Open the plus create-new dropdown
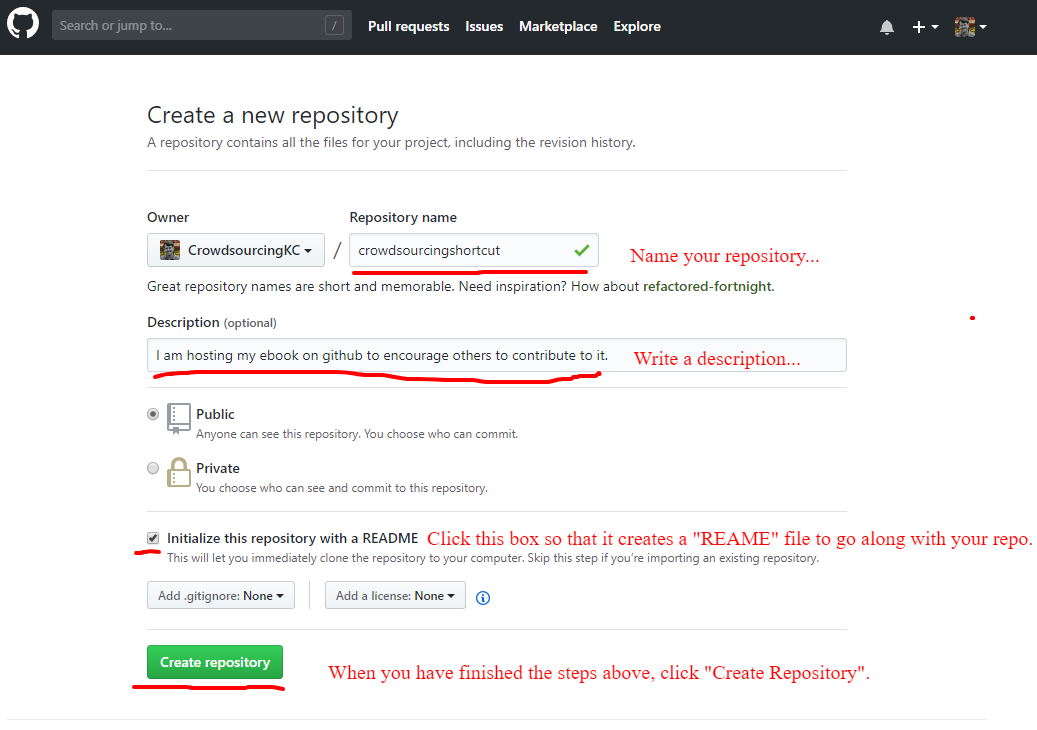 click(x=925, y=27)
